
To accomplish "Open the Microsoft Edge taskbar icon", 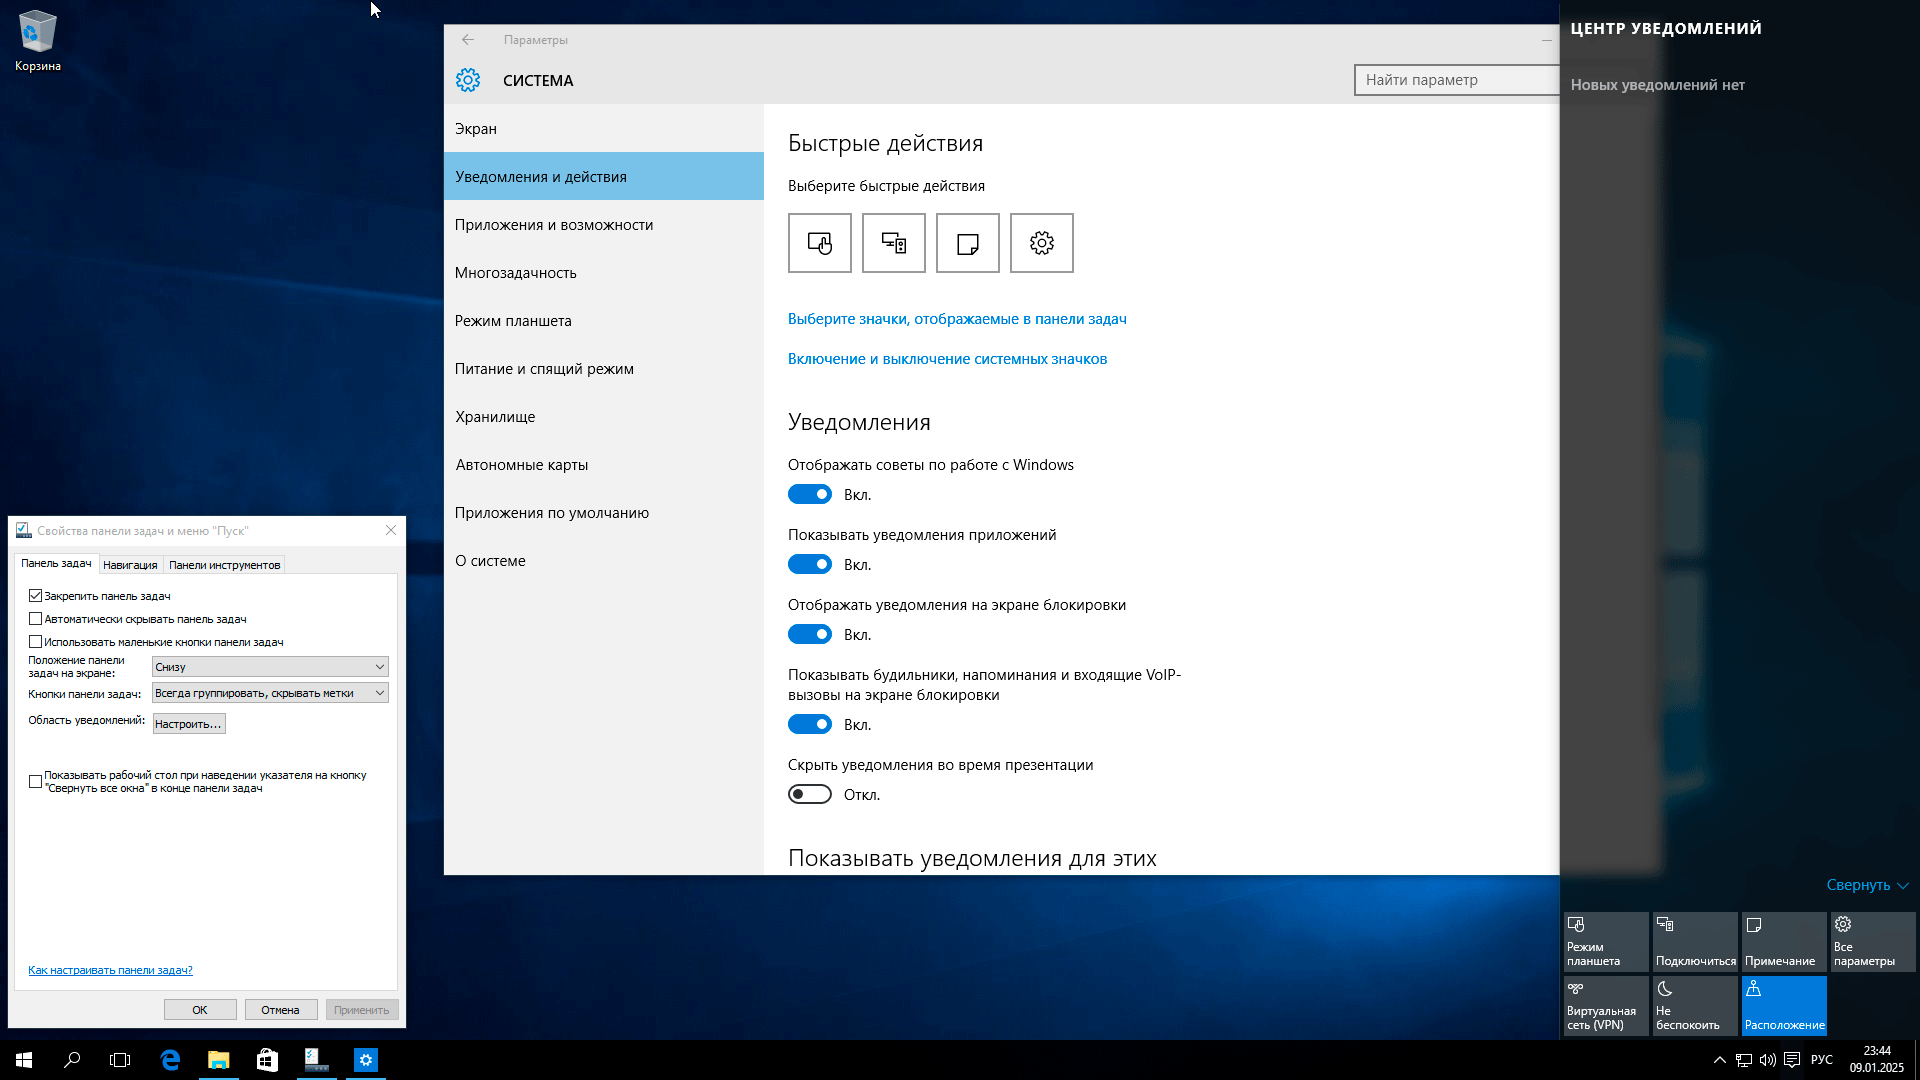I will pos(170,1060).
